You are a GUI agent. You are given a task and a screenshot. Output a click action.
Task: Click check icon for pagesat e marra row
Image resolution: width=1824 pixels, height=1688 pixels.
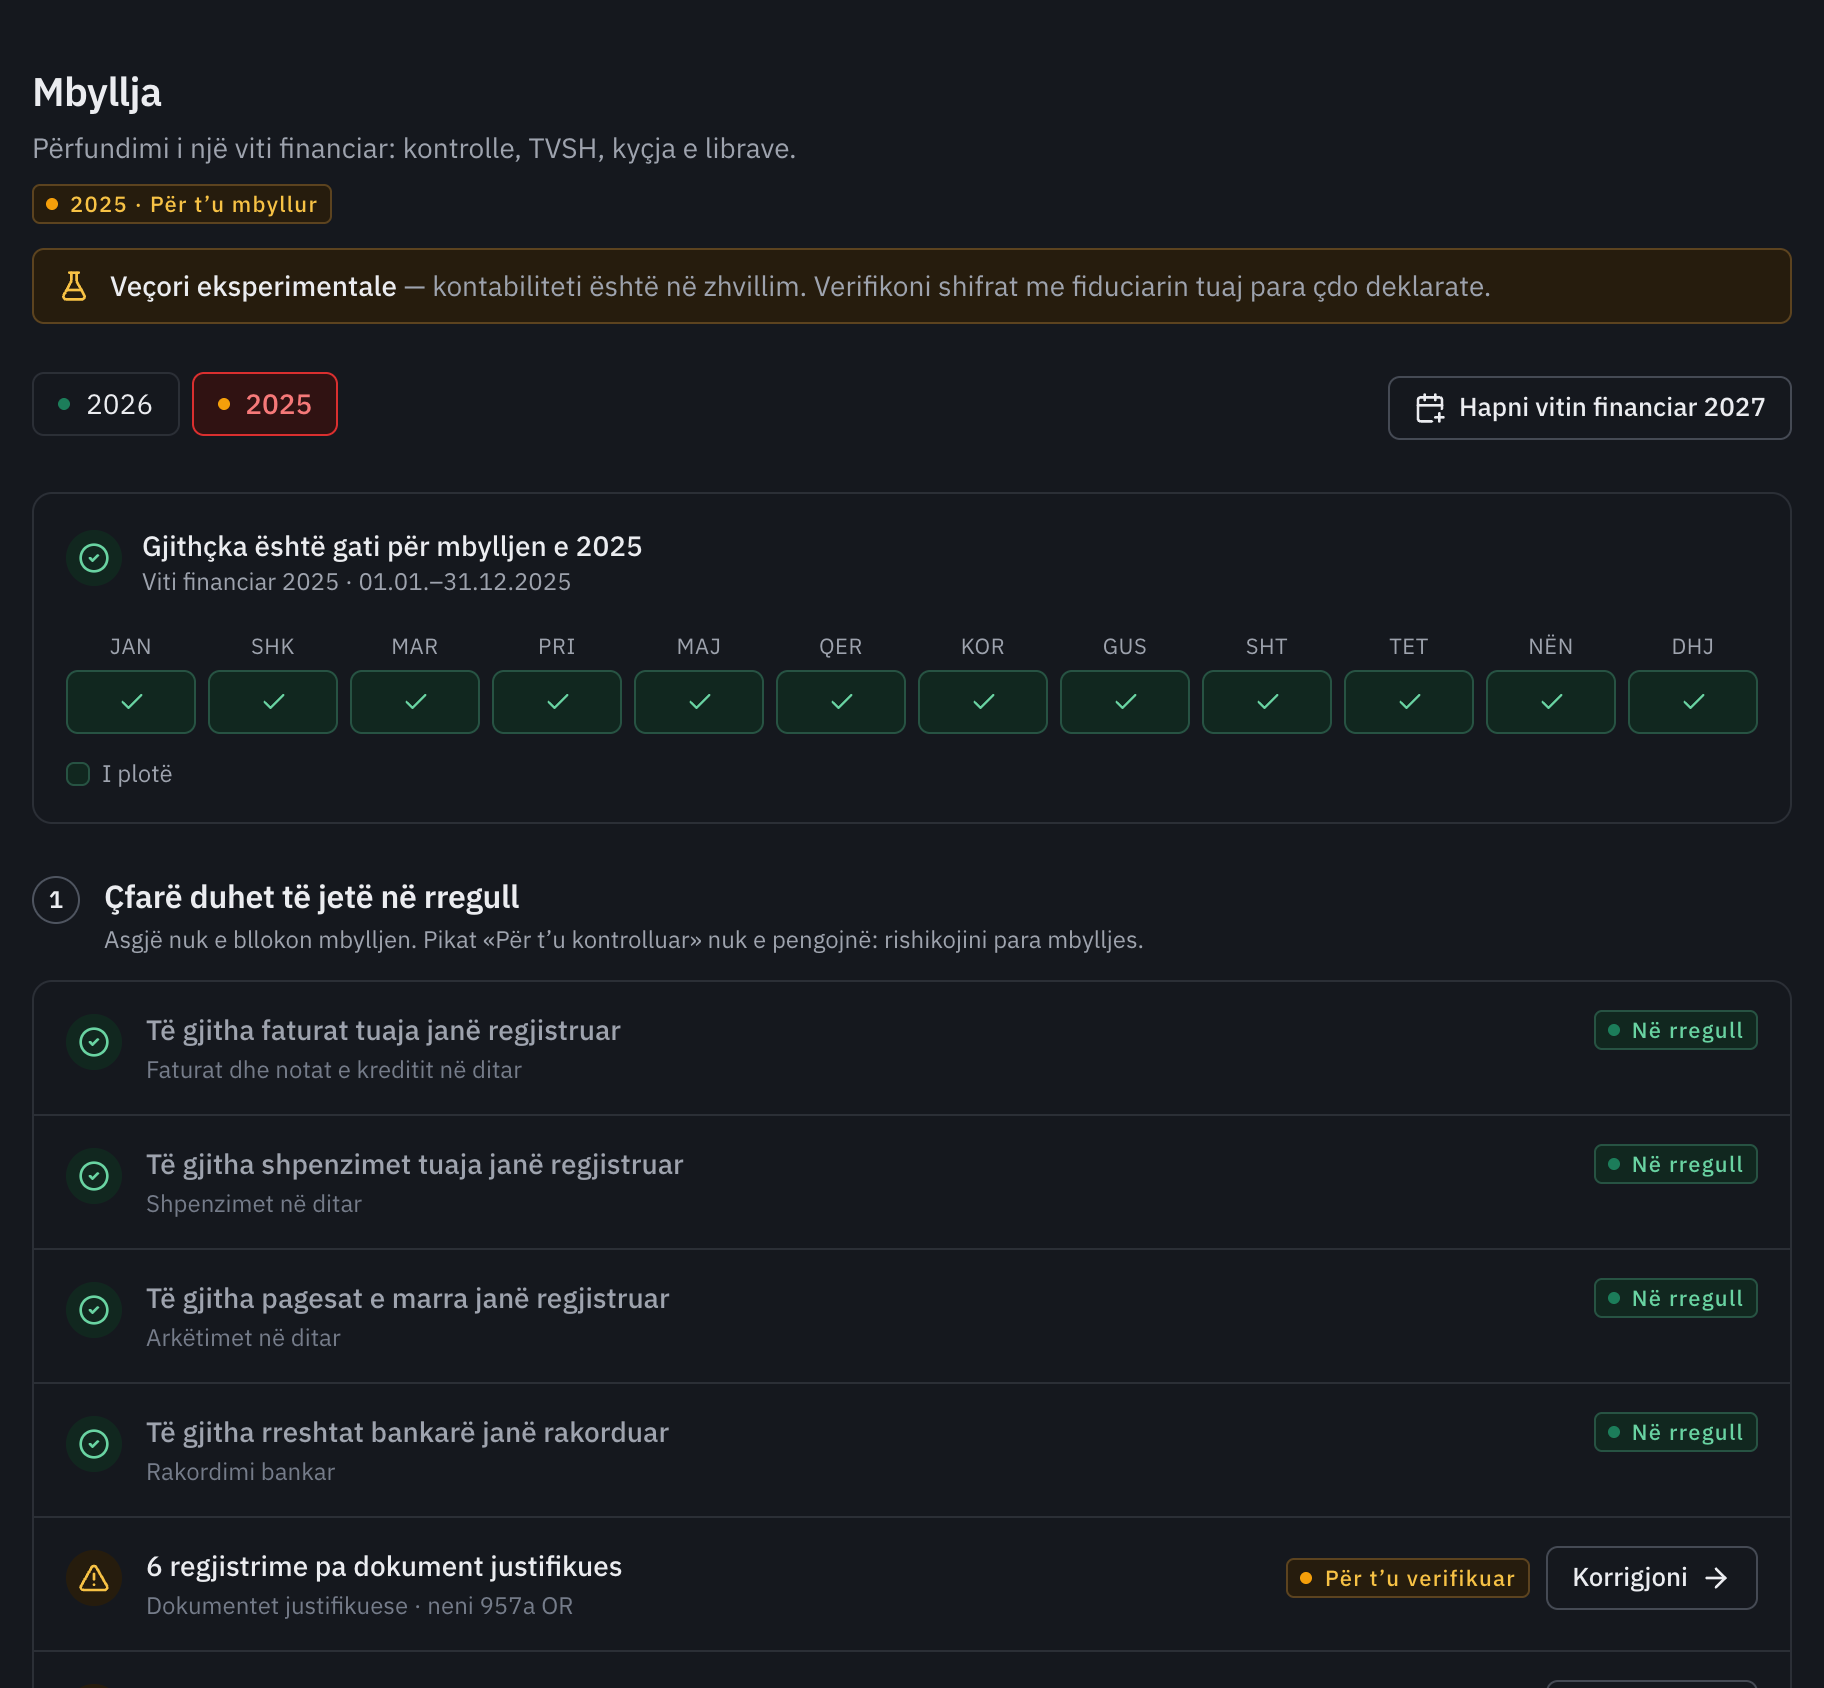[94, 1310]
